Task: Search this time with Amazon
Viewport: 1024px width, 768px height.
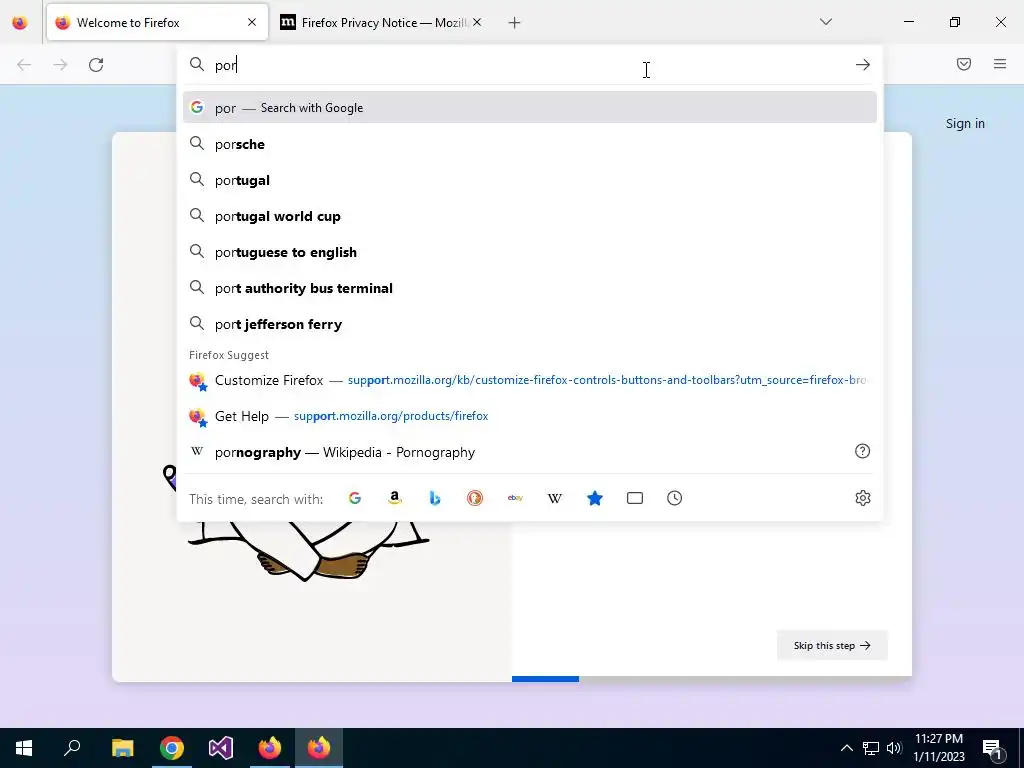Action: coord(394,498)
